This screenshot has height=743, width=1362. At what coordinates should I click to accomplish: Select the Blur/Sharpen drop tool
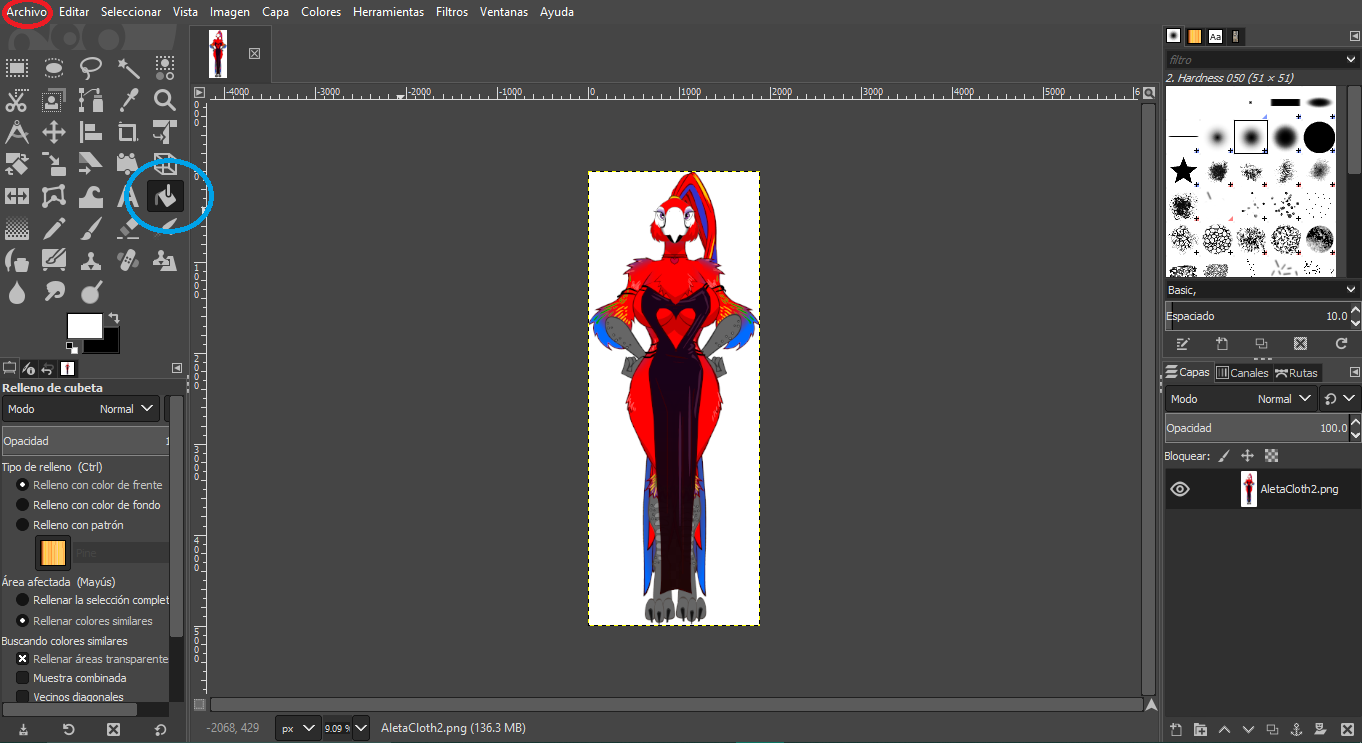[17, 293]
